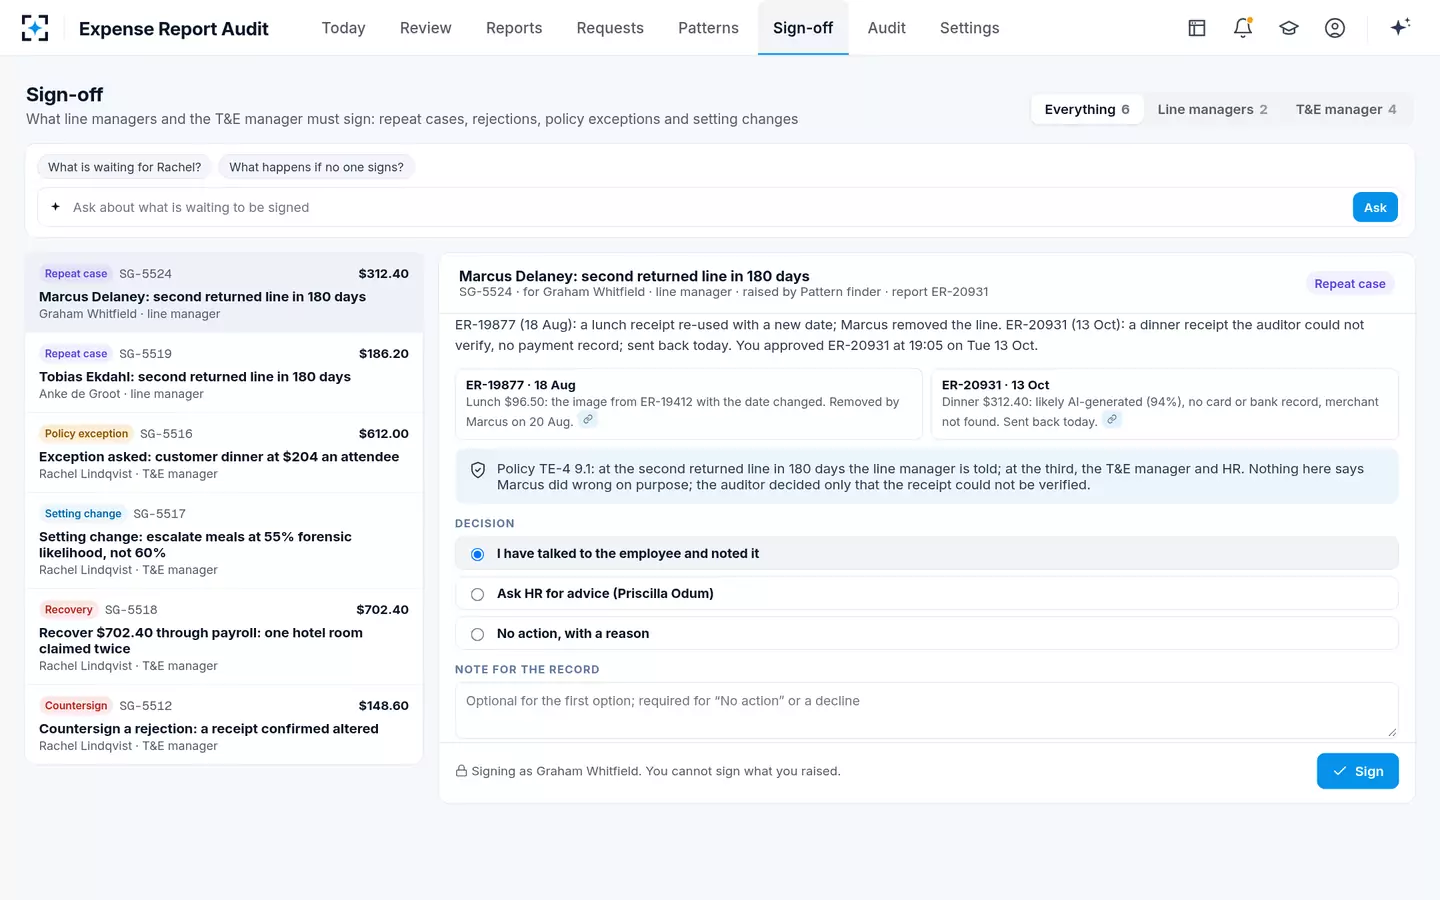The height and width of the screenshot is (900, 1440).
Task: Click the $702.40 amount on SG-5518
Action: click(x=382, y=610)
